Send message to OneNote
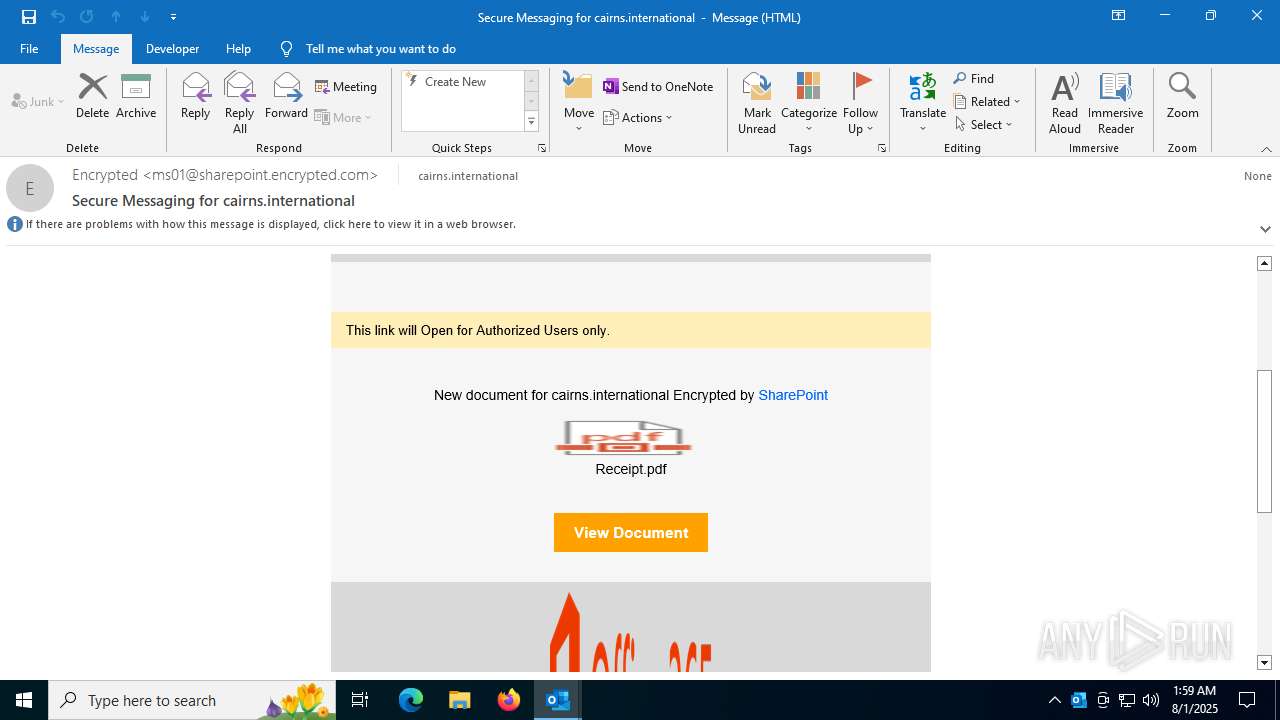This screenshot has width=1280, height=720. [x=658, y=87]
